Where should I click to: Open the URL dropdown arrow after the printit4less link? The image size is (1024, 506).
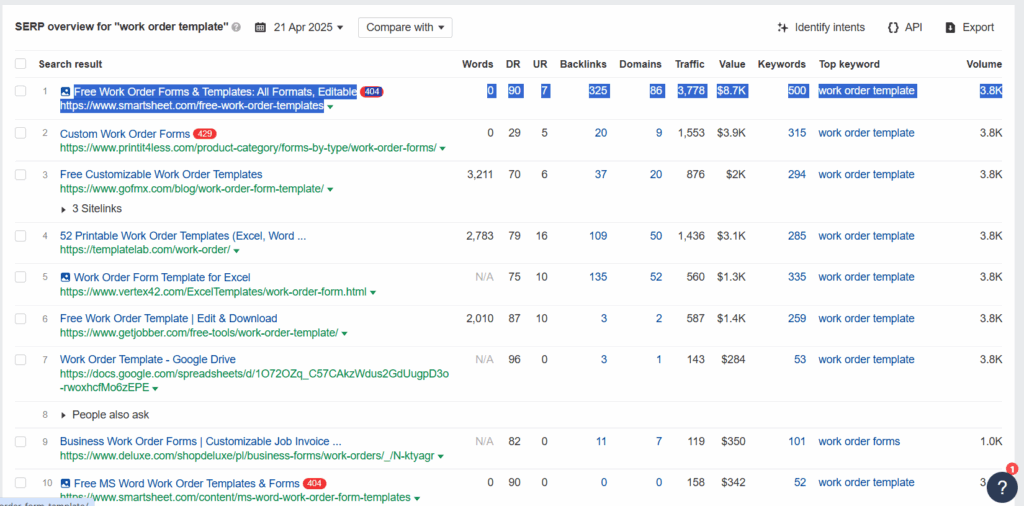pyautogui.click(x=442, y=149)
